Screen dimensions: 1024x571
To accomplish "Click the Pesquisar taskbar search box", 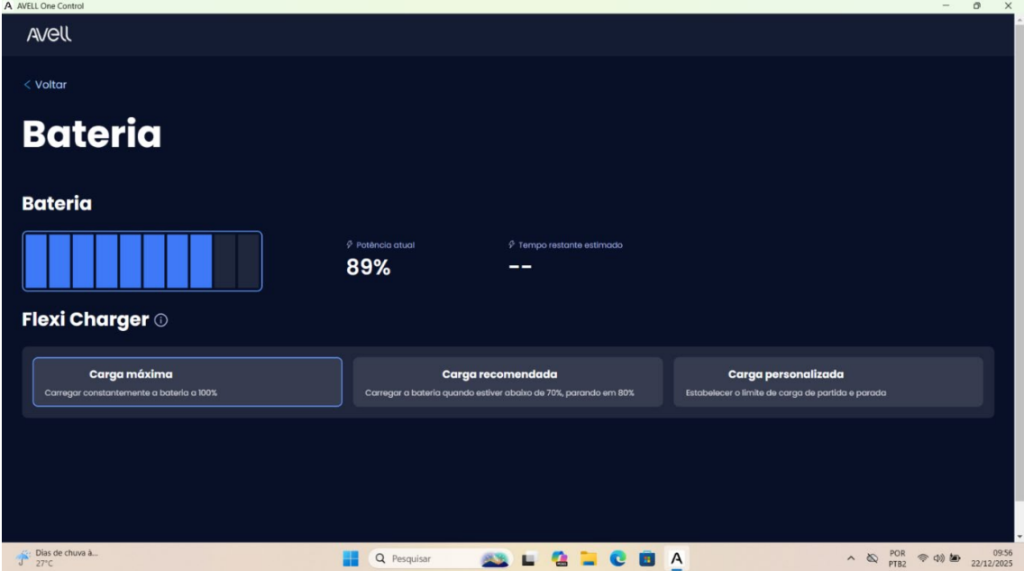I will (x=441, y=559).
